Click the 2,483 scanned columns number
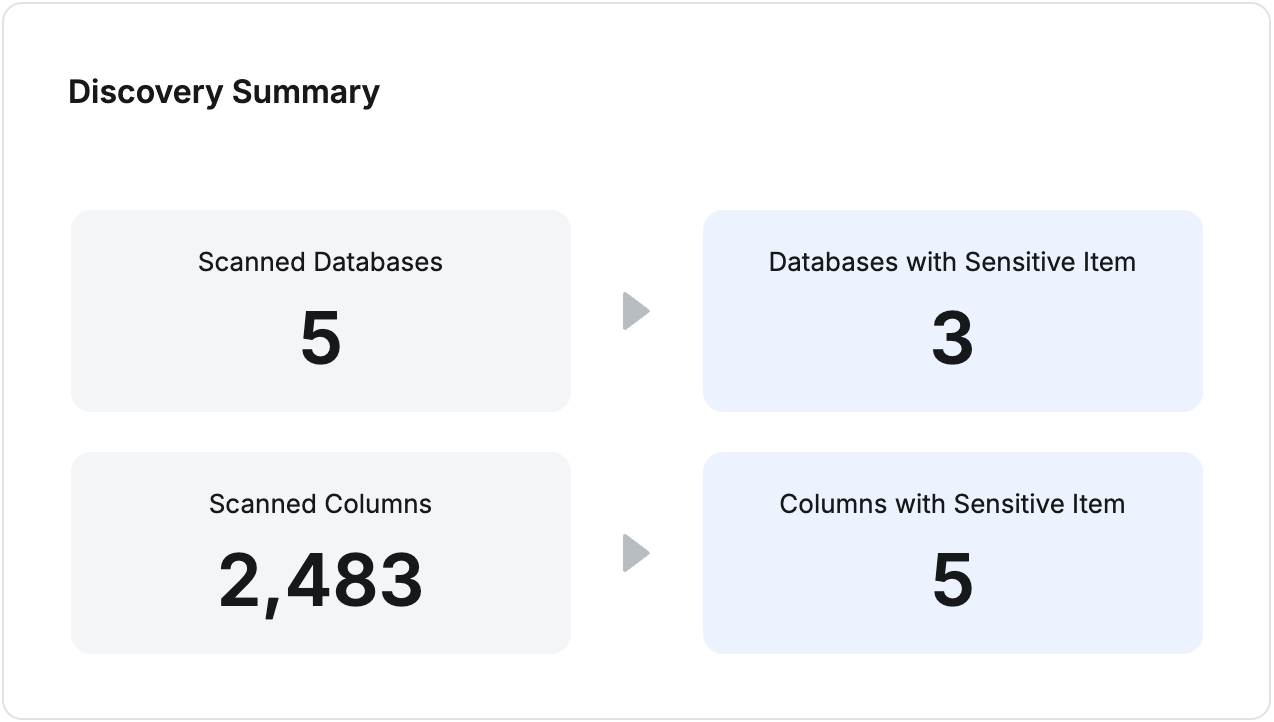Screen dimensions: 1274x722 [x=321, y=581]
